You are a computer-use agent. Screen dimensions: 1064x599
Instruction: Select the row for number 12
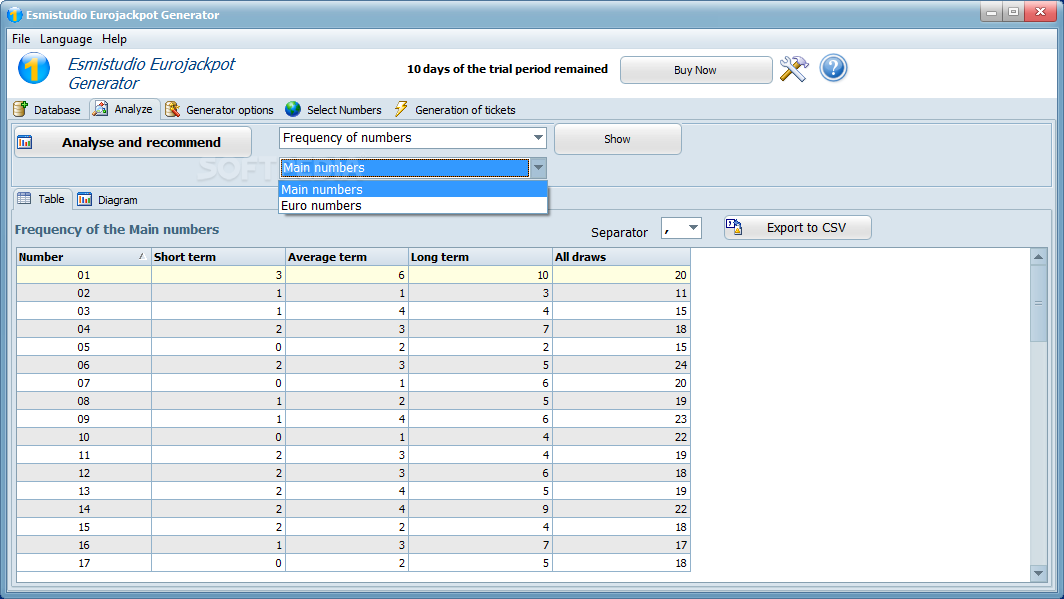tap(354, 473)
